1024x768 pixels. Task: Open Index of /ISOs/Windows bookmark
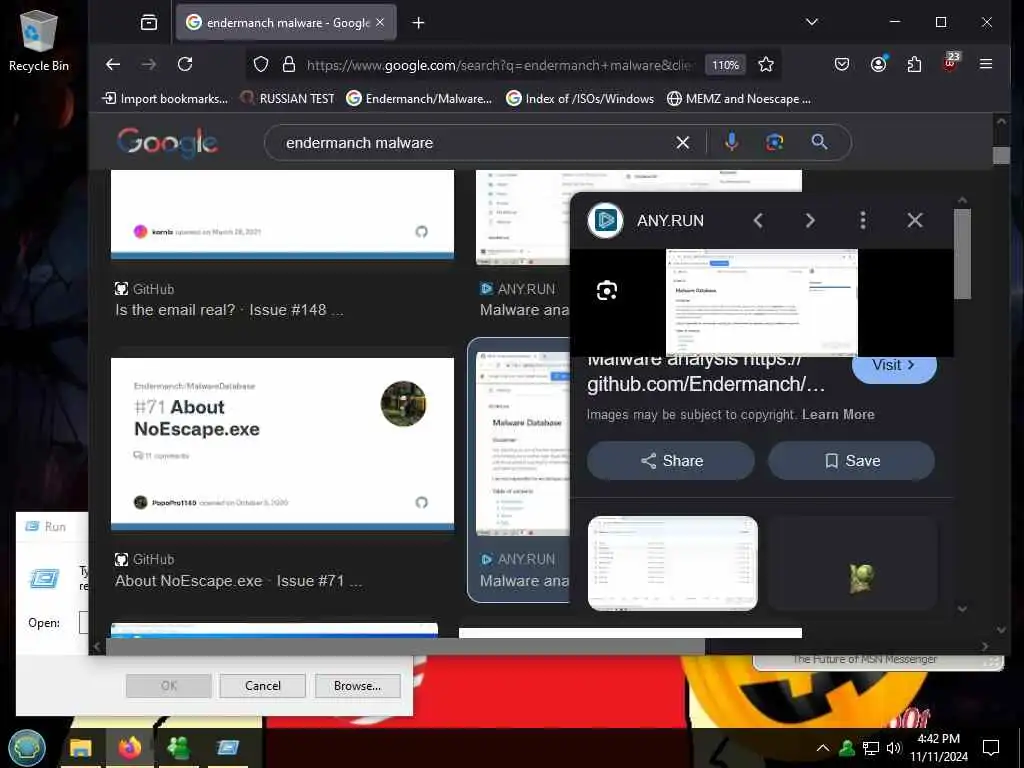point(580,99)
